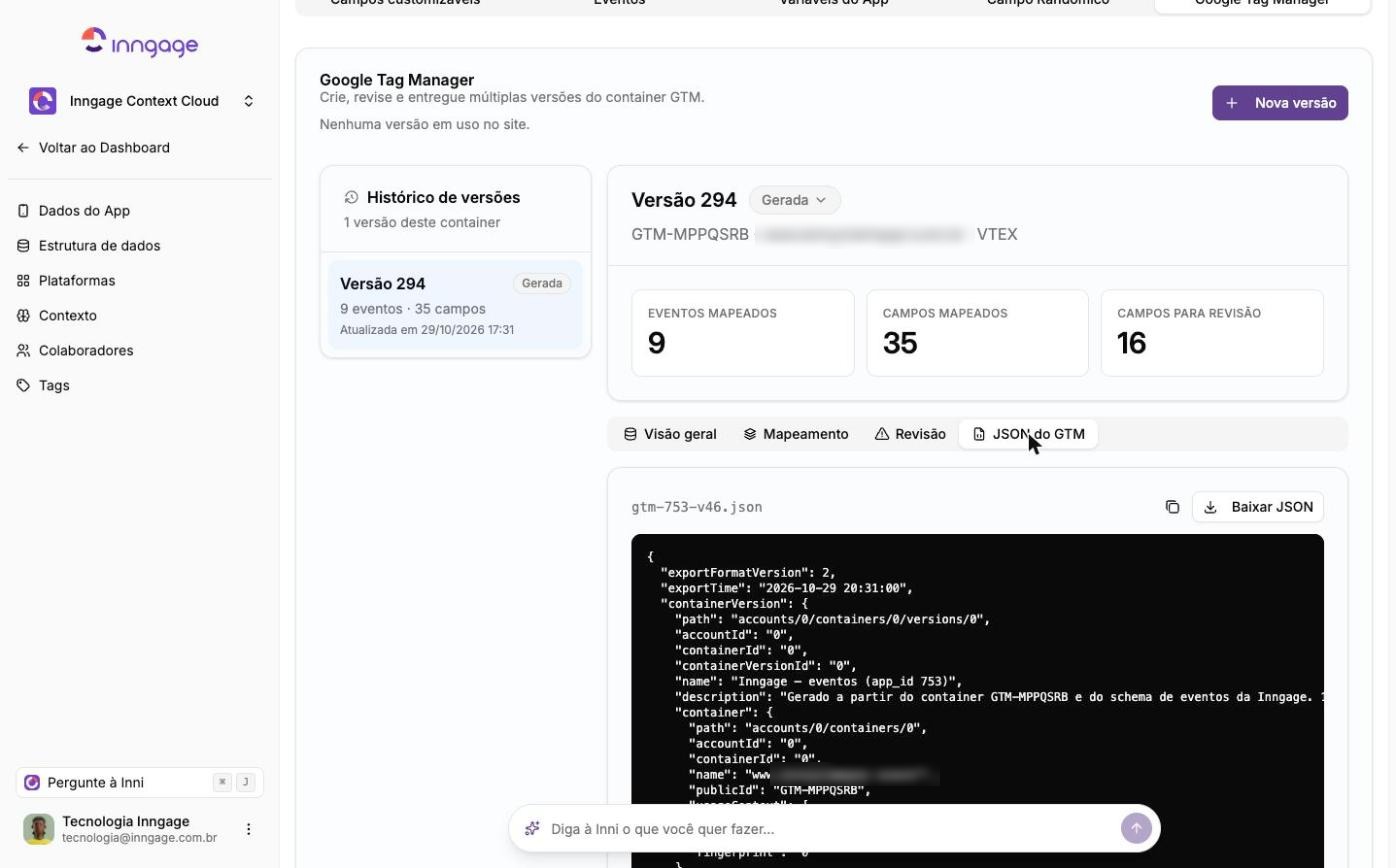Click the Visão geral database icon

(630, 434)
